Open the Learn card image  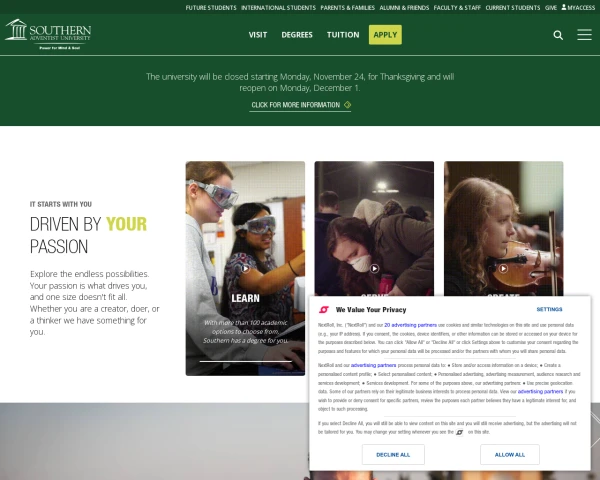[245, 268]
